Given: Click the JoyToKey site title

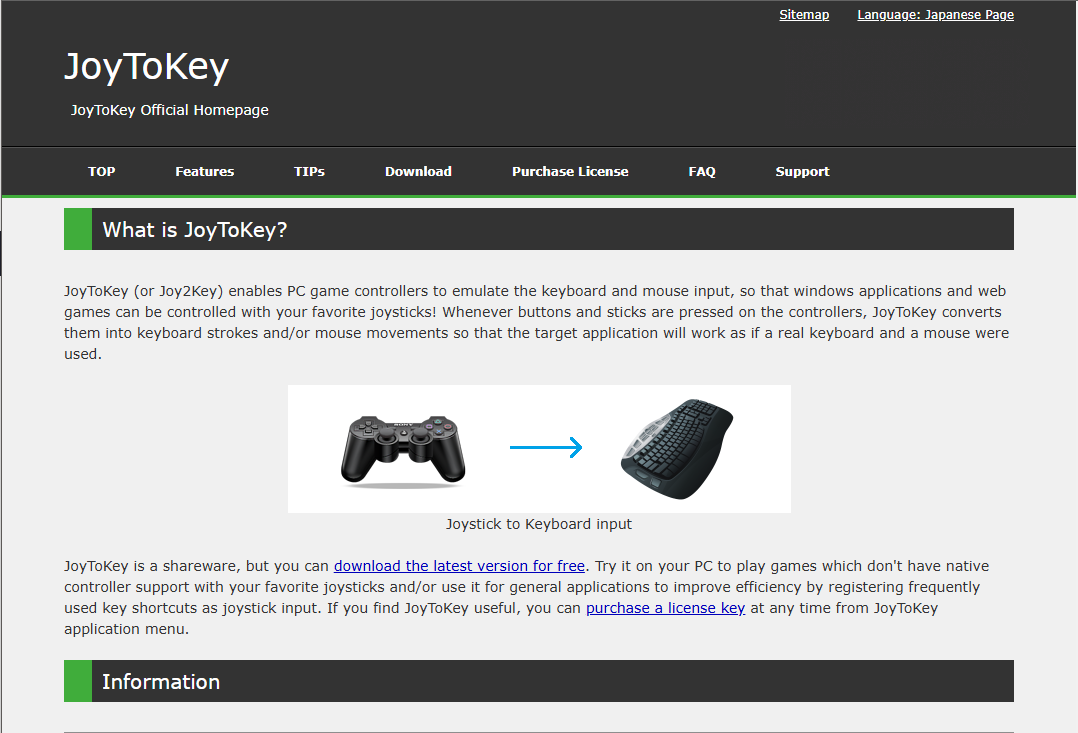Looking at the screenshot, I should tap(146, 67).
